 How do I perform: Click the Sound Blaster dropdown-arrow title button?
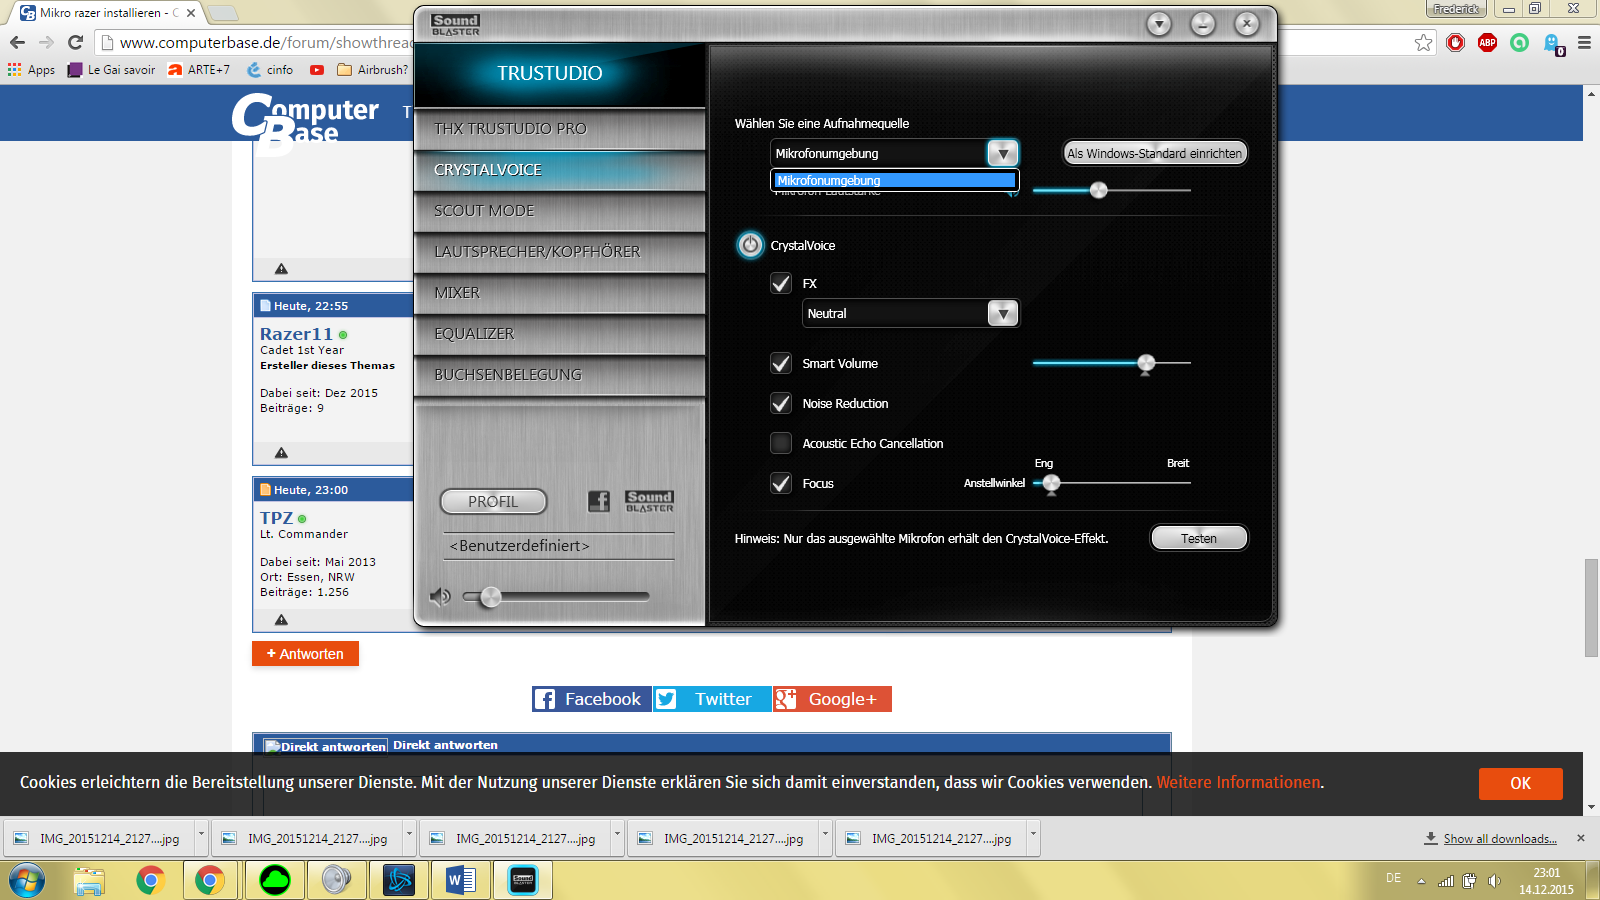coord(1159,24)
